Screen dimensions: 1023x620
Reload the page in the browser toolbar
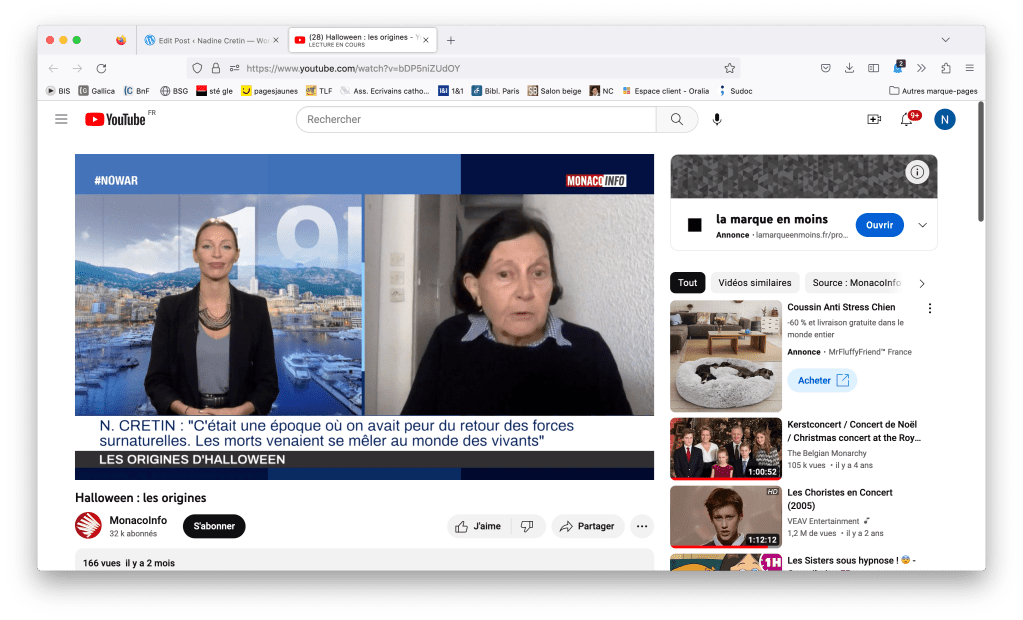click(101, 68)
